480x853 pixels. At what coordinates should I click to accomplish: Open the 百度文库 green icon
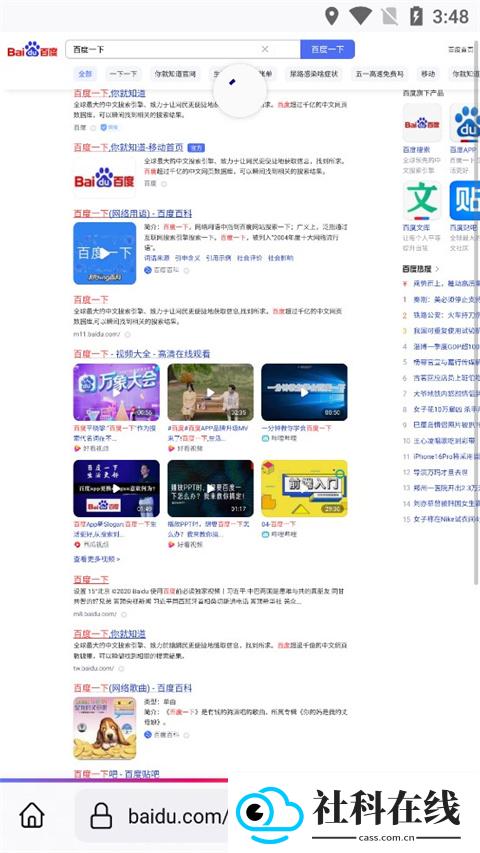coord(422,201)
